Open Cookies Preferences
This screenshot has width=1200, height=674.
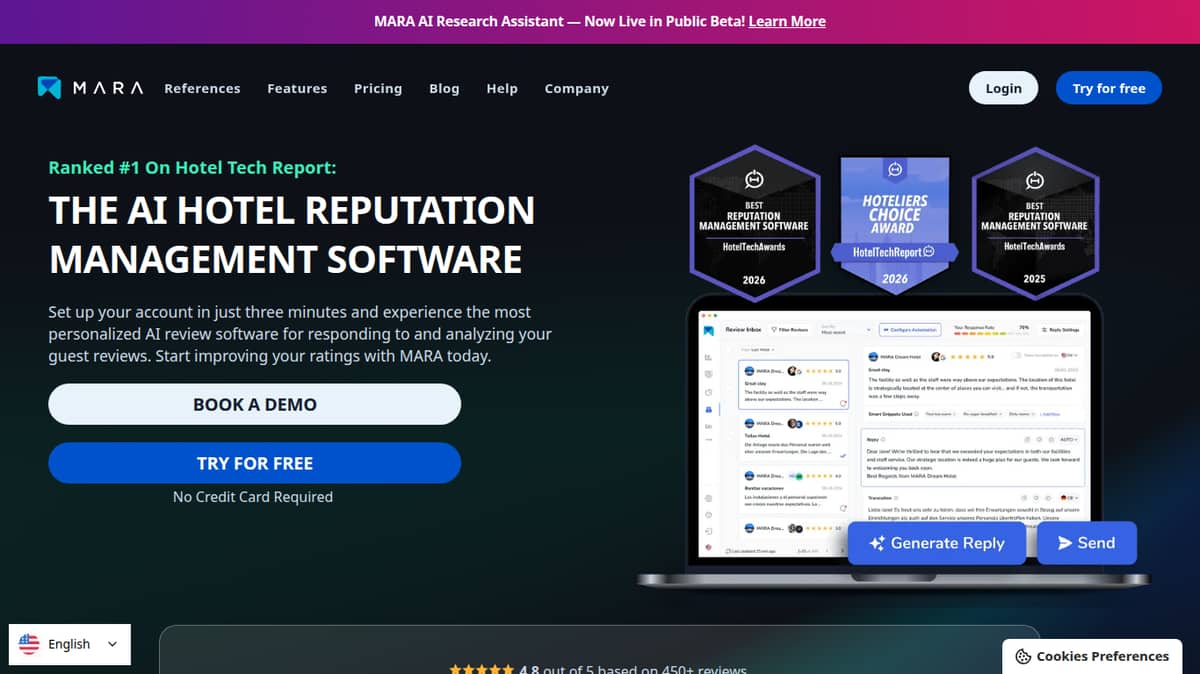[x=1092, y=656]
